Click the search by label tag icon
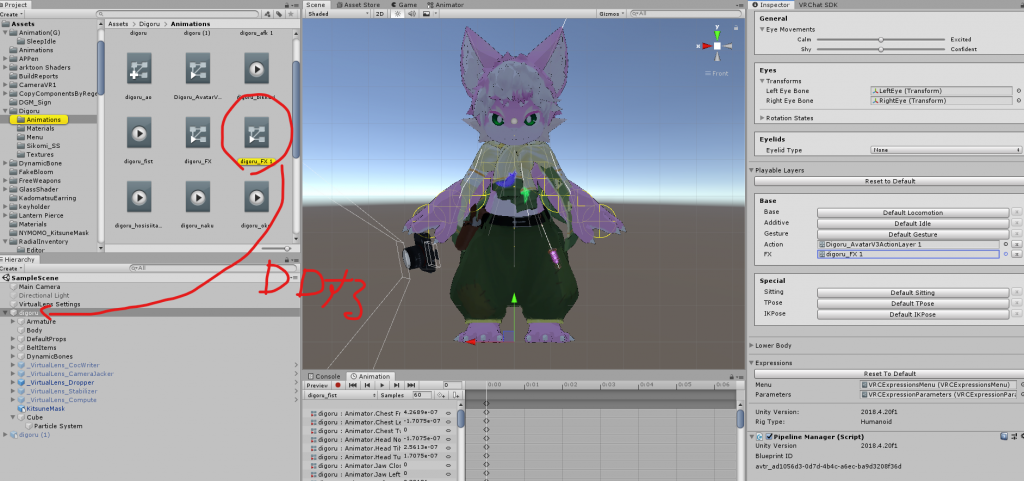 (280, 13)
